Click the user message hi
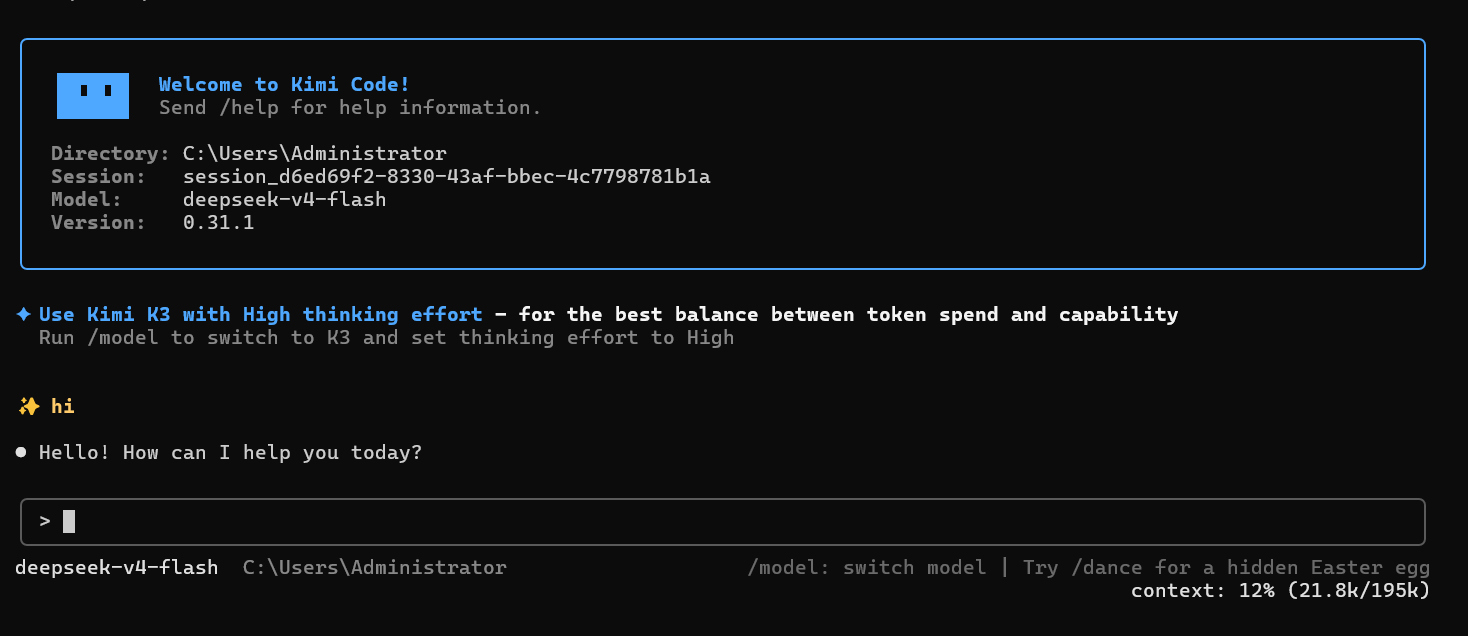 63,406
